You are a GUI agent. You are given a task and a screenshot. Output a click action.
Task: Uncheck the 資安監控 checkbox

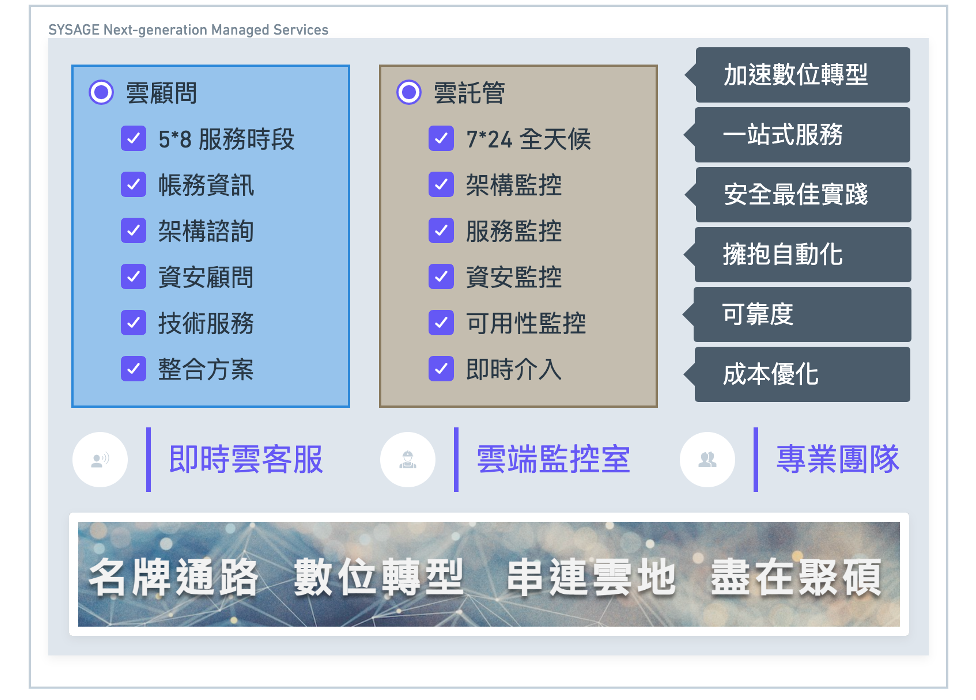tap(441, 277)
